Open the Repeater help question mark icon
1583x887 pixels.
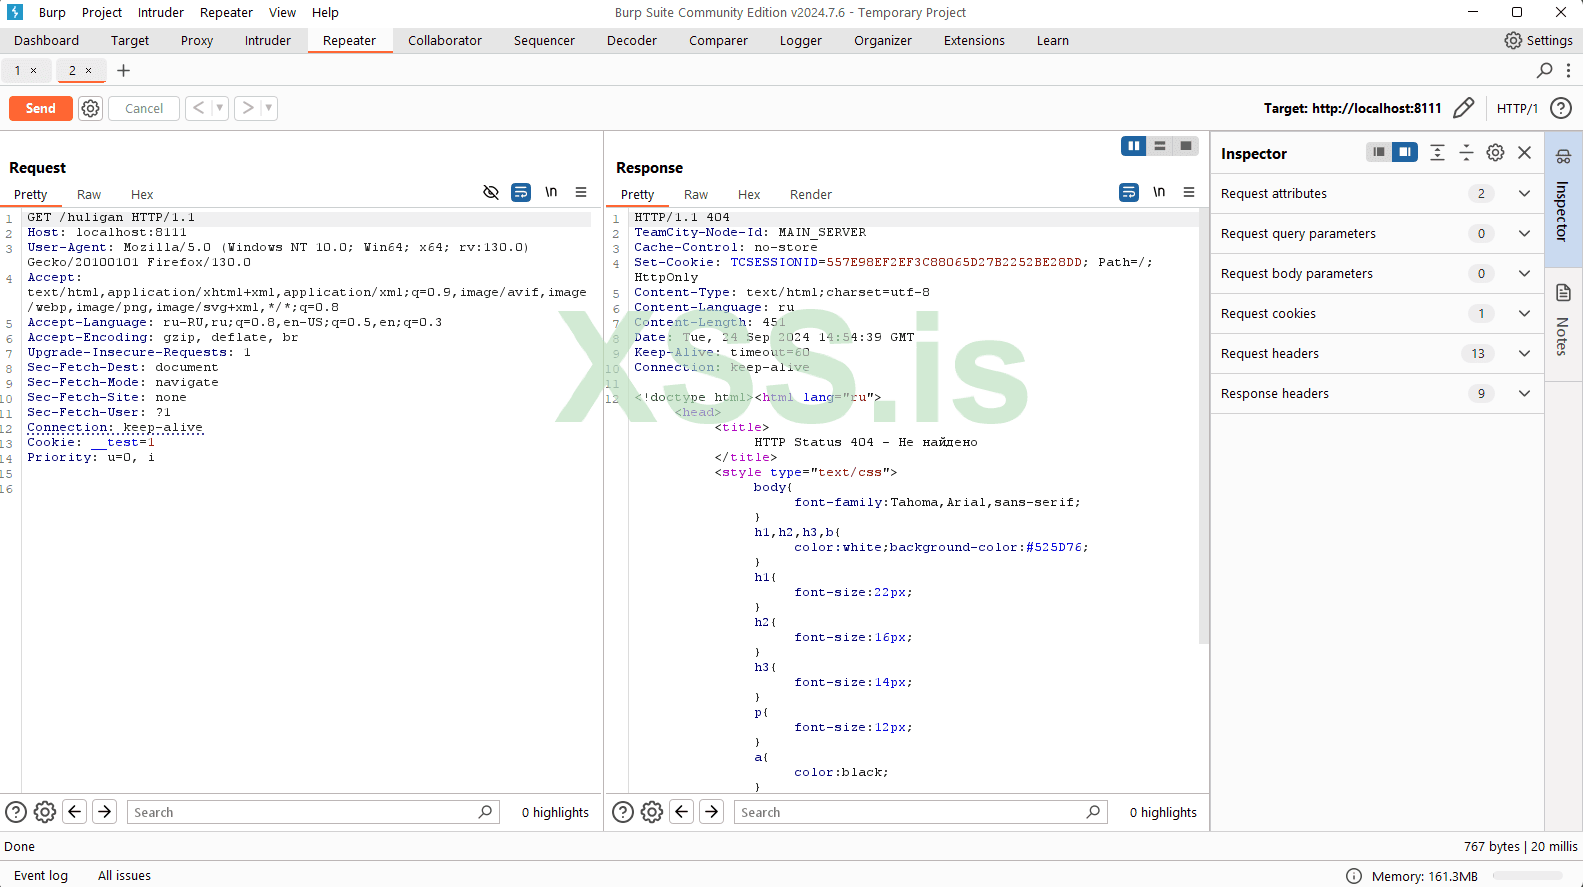(1560, 108)
